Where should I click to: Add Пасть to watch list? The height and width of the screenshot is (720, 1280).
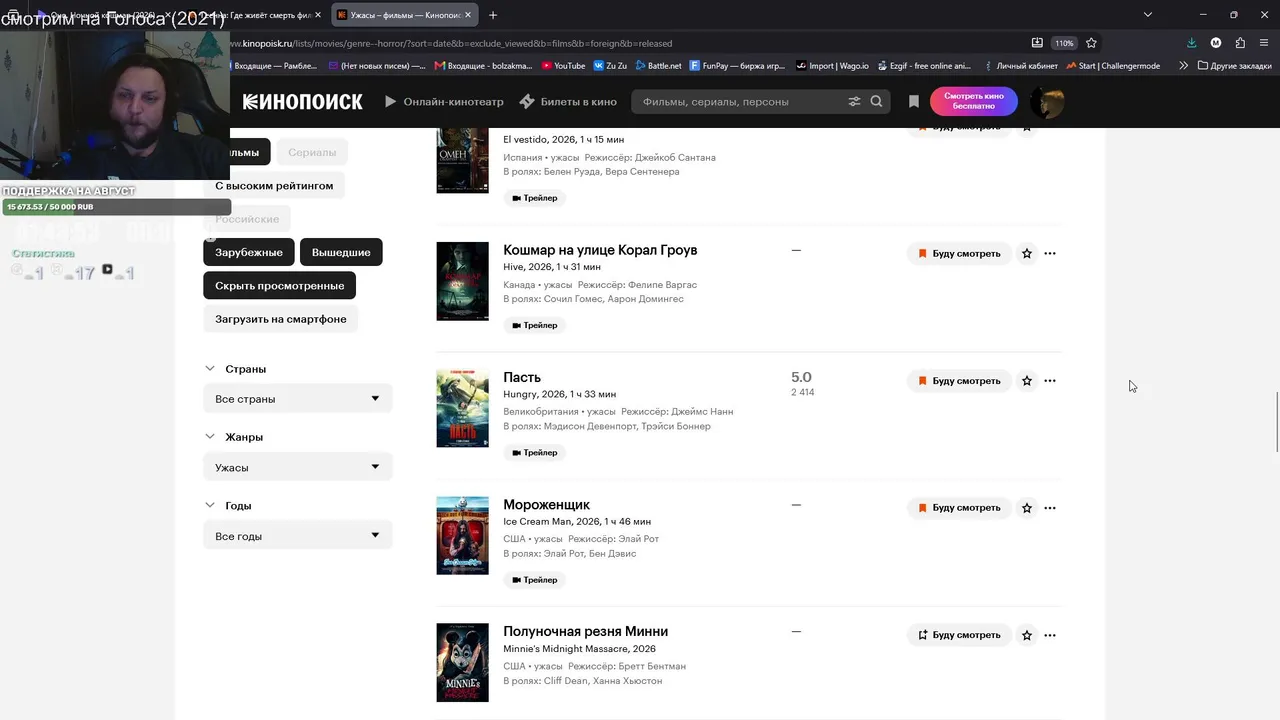click(x=960, y=381)
